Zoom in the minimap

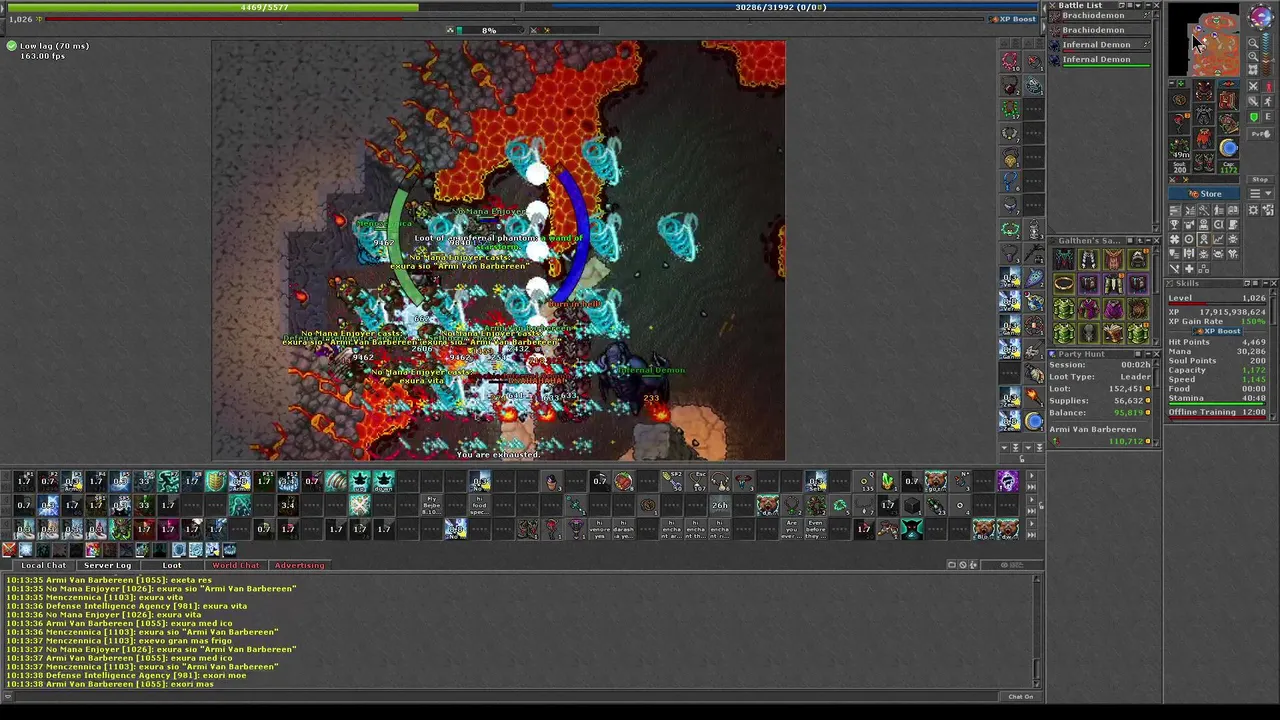1253,56
